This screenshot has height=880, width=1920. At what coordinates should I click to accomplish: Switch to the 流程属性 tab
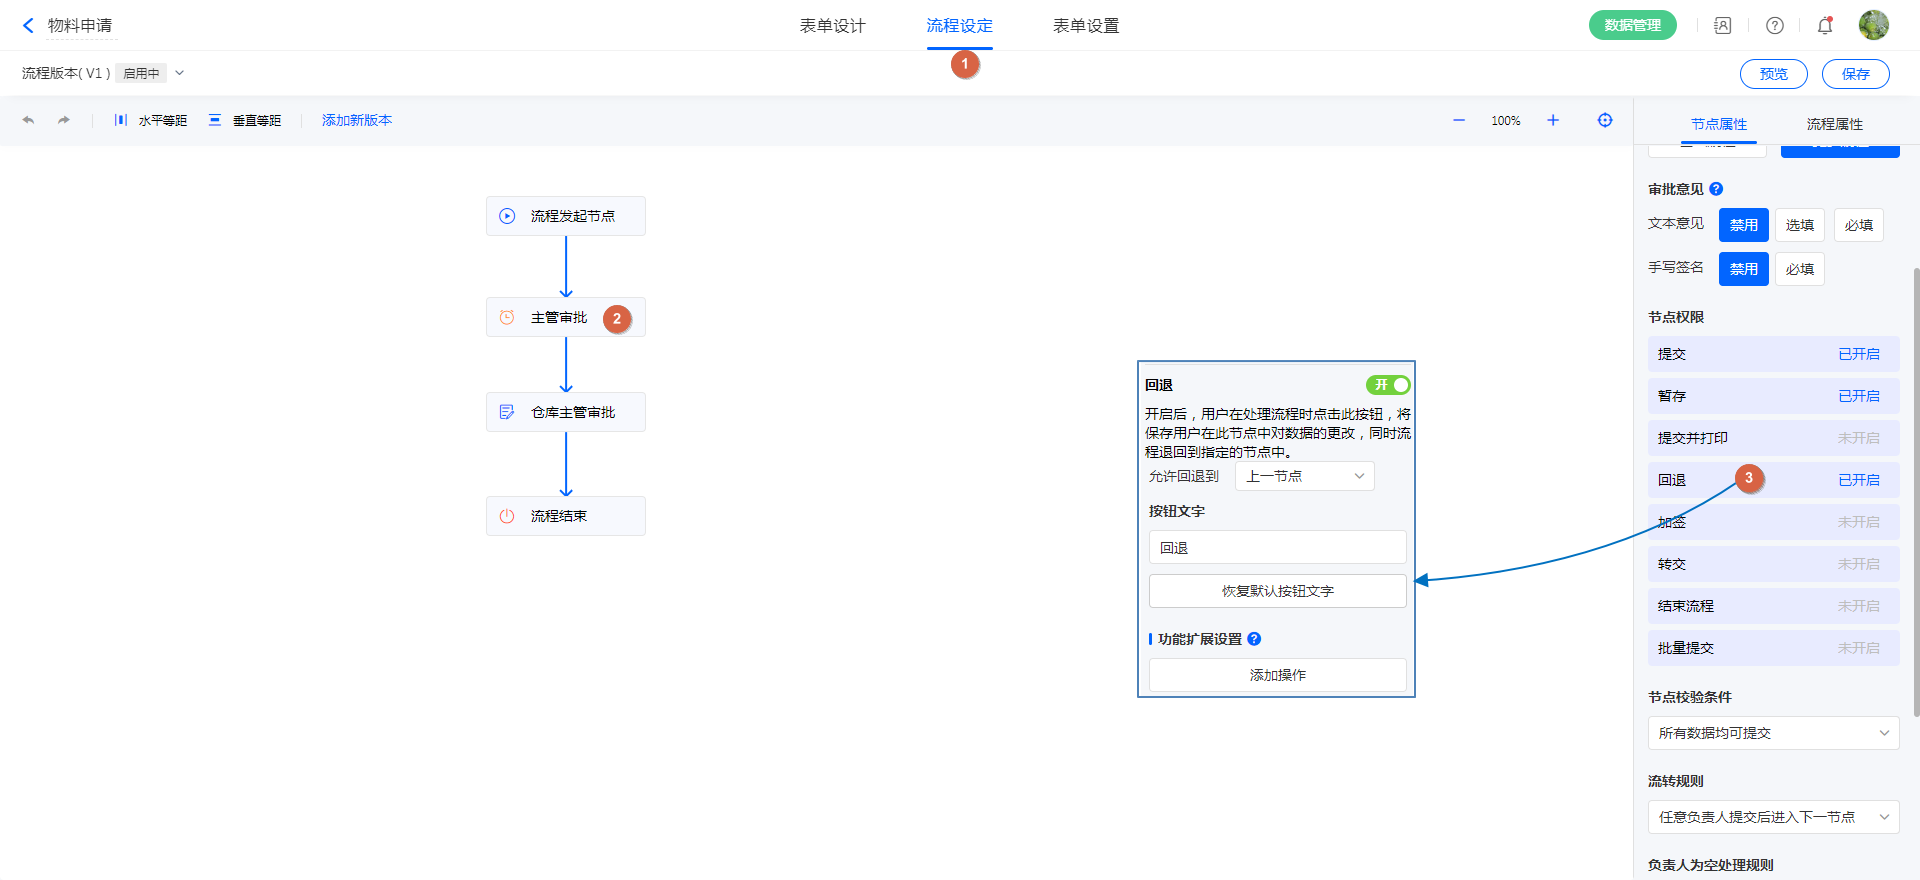click(1834, 124)
